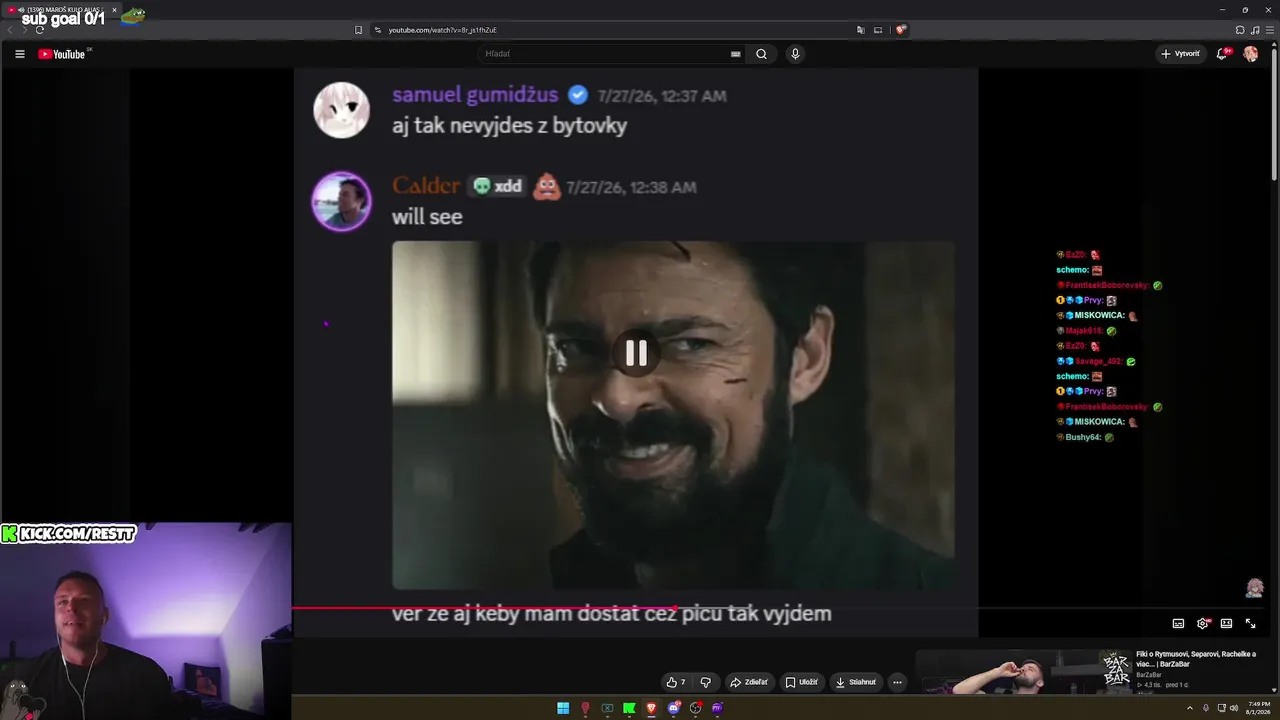
Task: Open the account avatar menu
Action: tap(1251, 54)
